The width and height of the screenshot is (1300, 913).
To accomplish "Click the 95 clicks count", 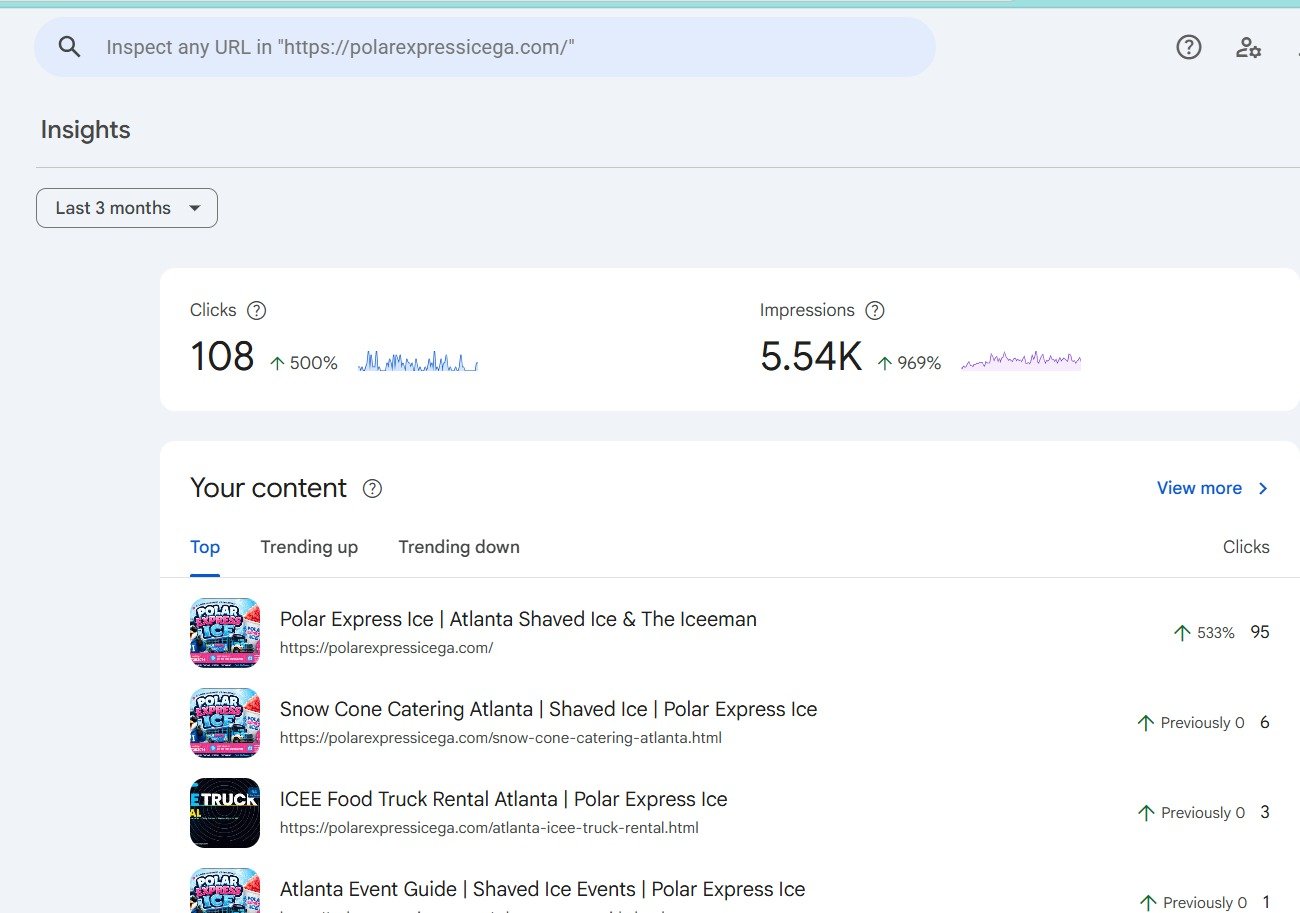I will (x=1260, y=632).
